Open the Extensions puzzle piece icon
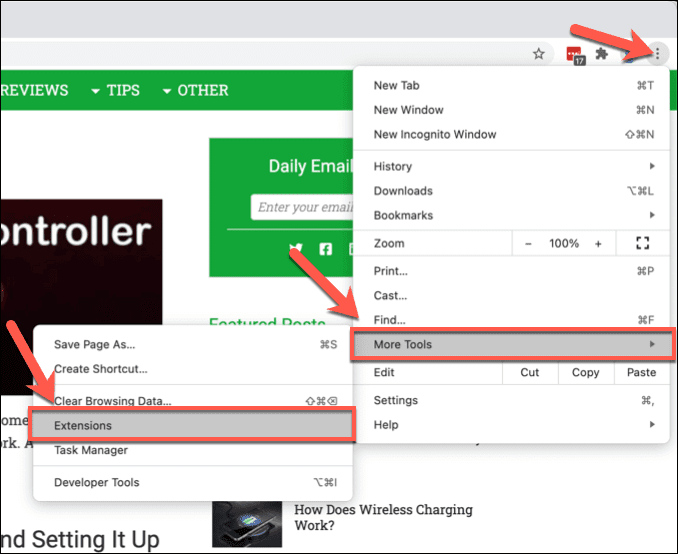678x554 pixels. pos(601,54)
